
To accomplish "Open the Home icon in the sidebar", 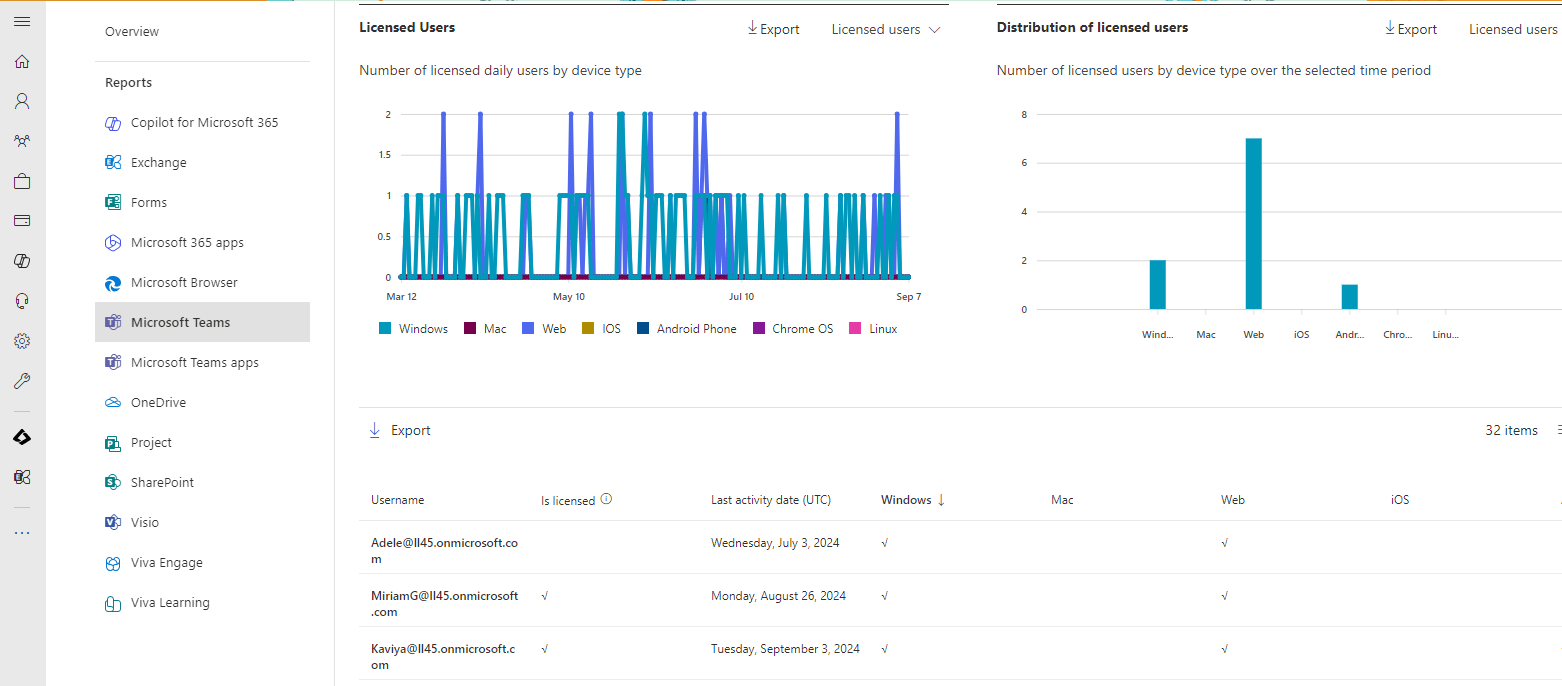I will pos(22,61).
